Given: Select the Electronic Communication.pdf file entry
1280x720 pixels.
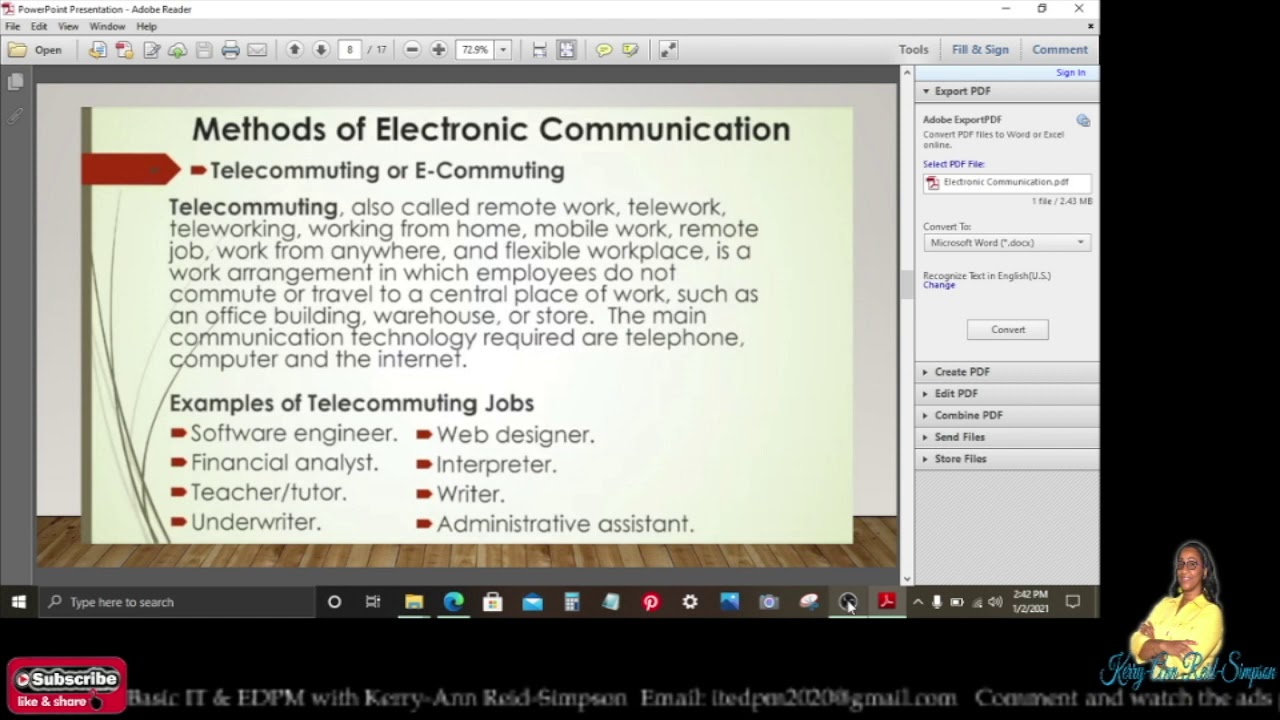Looking at the screenshot, I should [1006, 182].
